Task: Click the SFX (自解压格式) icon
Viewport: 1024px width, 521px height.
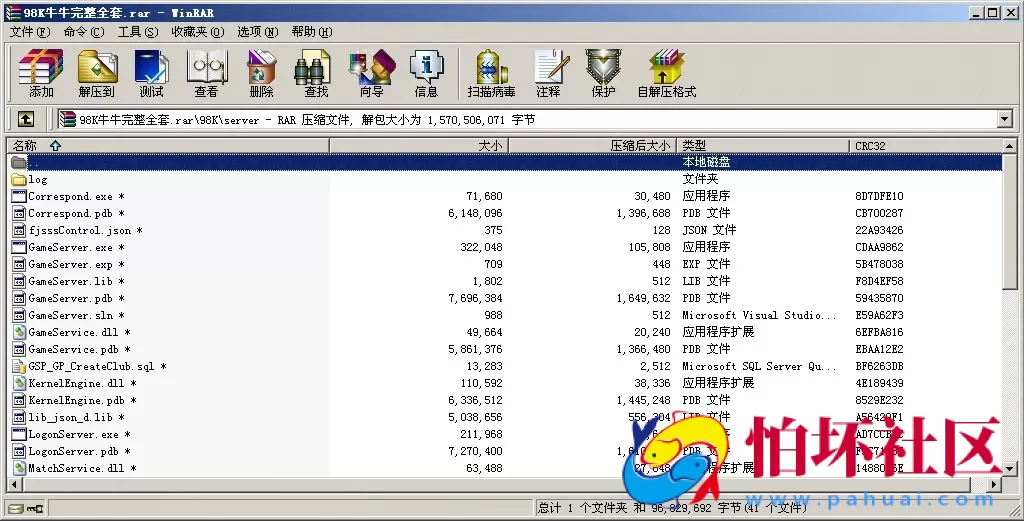Action: point(667,72)
